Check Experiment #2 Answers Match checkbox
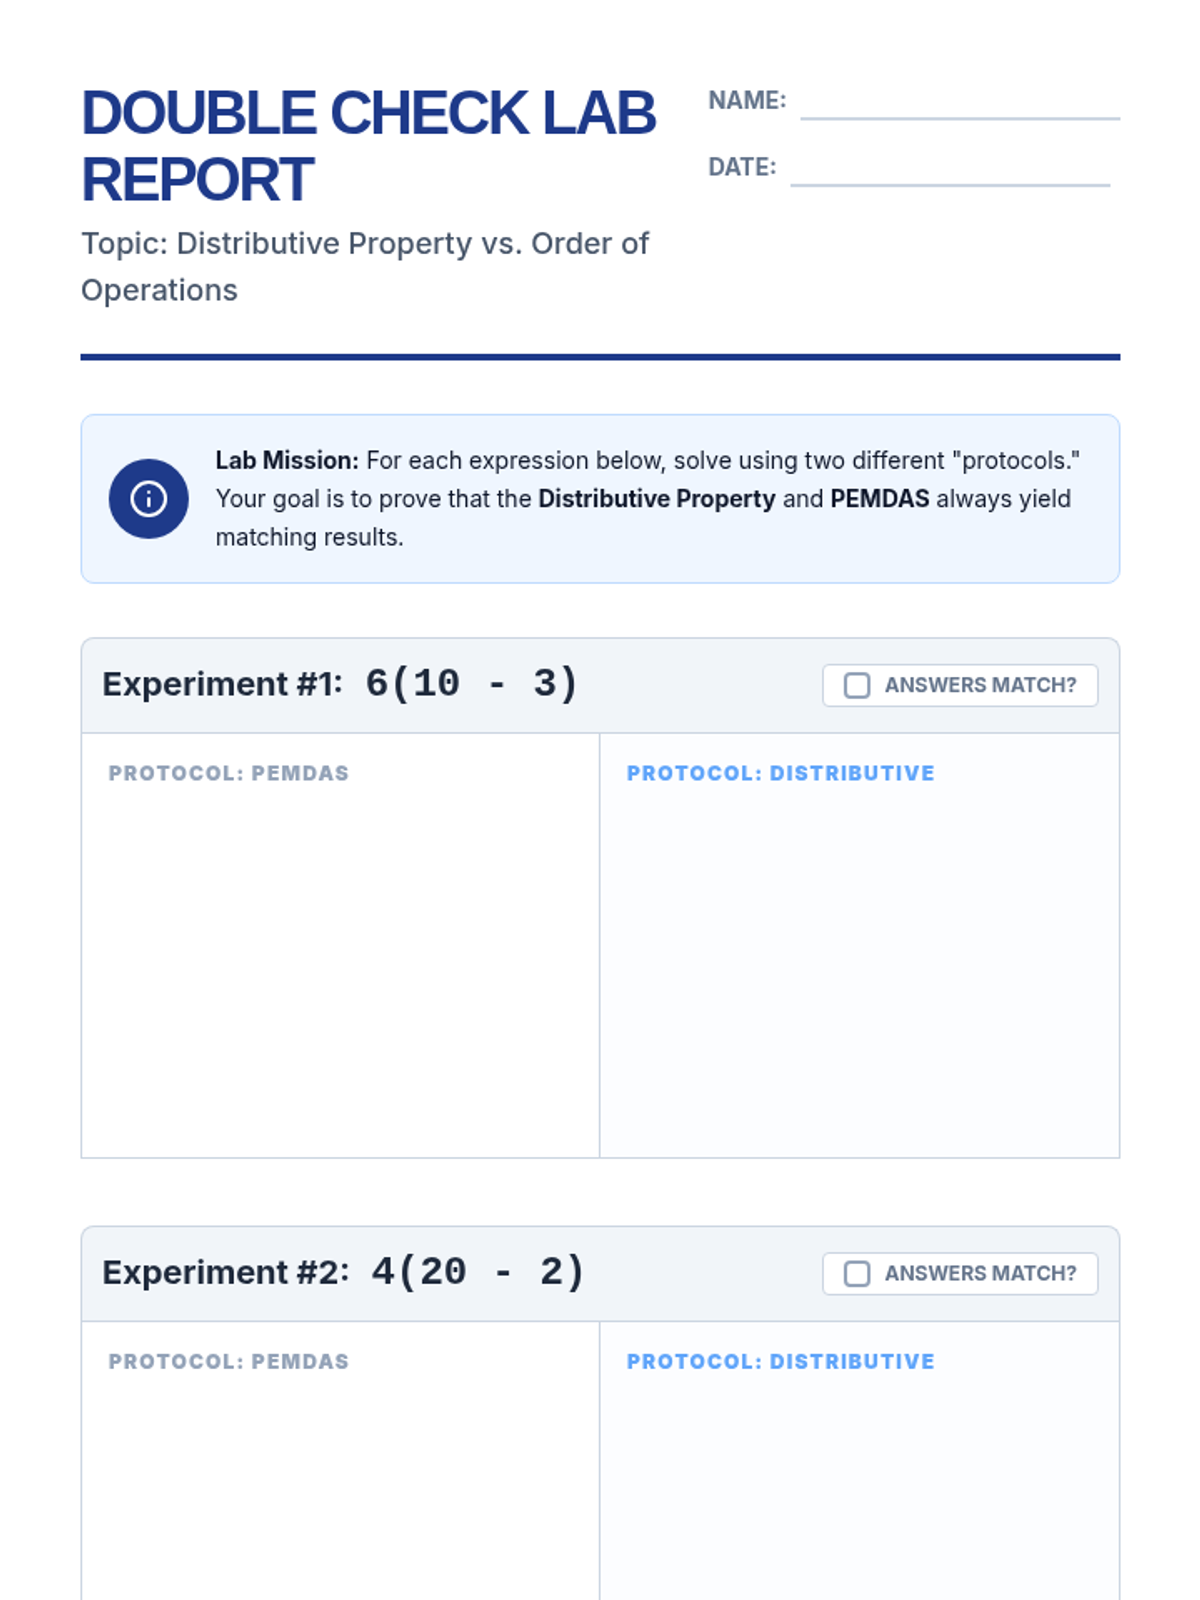This screenshot has height=1600, width=1200. click(857, 1273)
